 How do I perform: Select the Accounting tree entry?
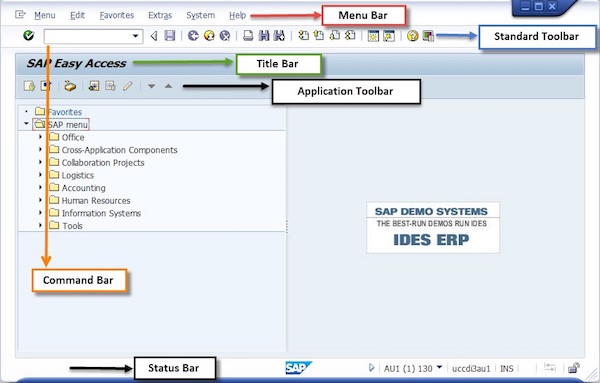pyautogui.click(x=78, y=187)
